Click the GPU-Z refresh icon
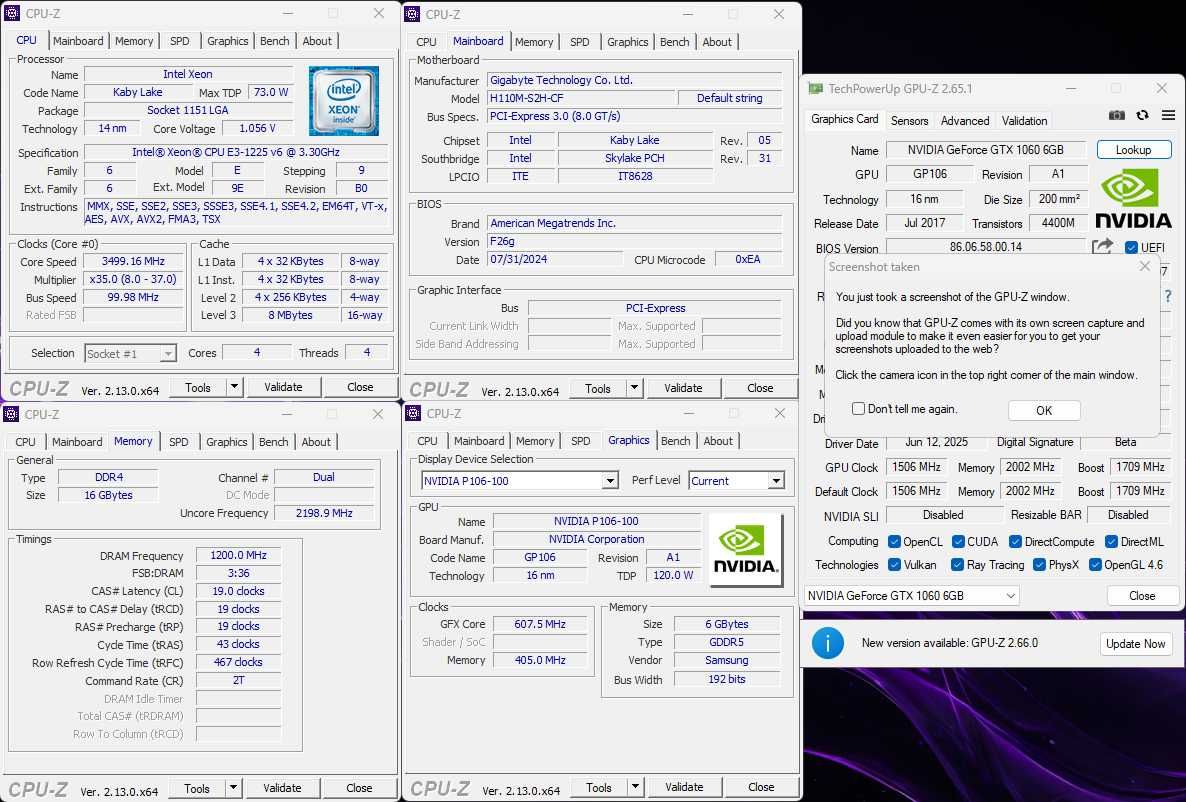This screenshot has width=1186, height=802. pos(1142,116)
